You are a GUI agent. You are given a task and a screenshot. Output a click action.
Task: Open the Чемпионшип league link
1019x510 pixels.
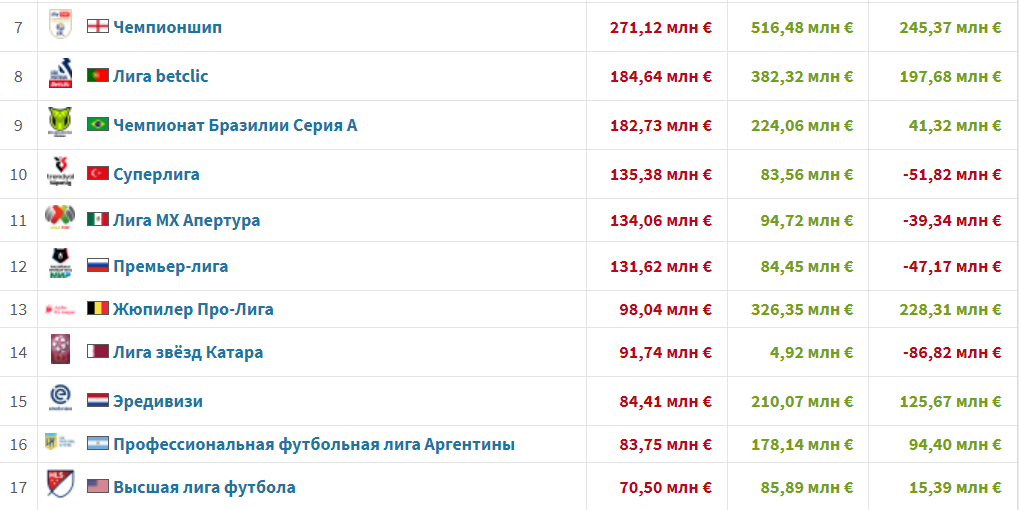pyautogui.click(x=167, y=27)
